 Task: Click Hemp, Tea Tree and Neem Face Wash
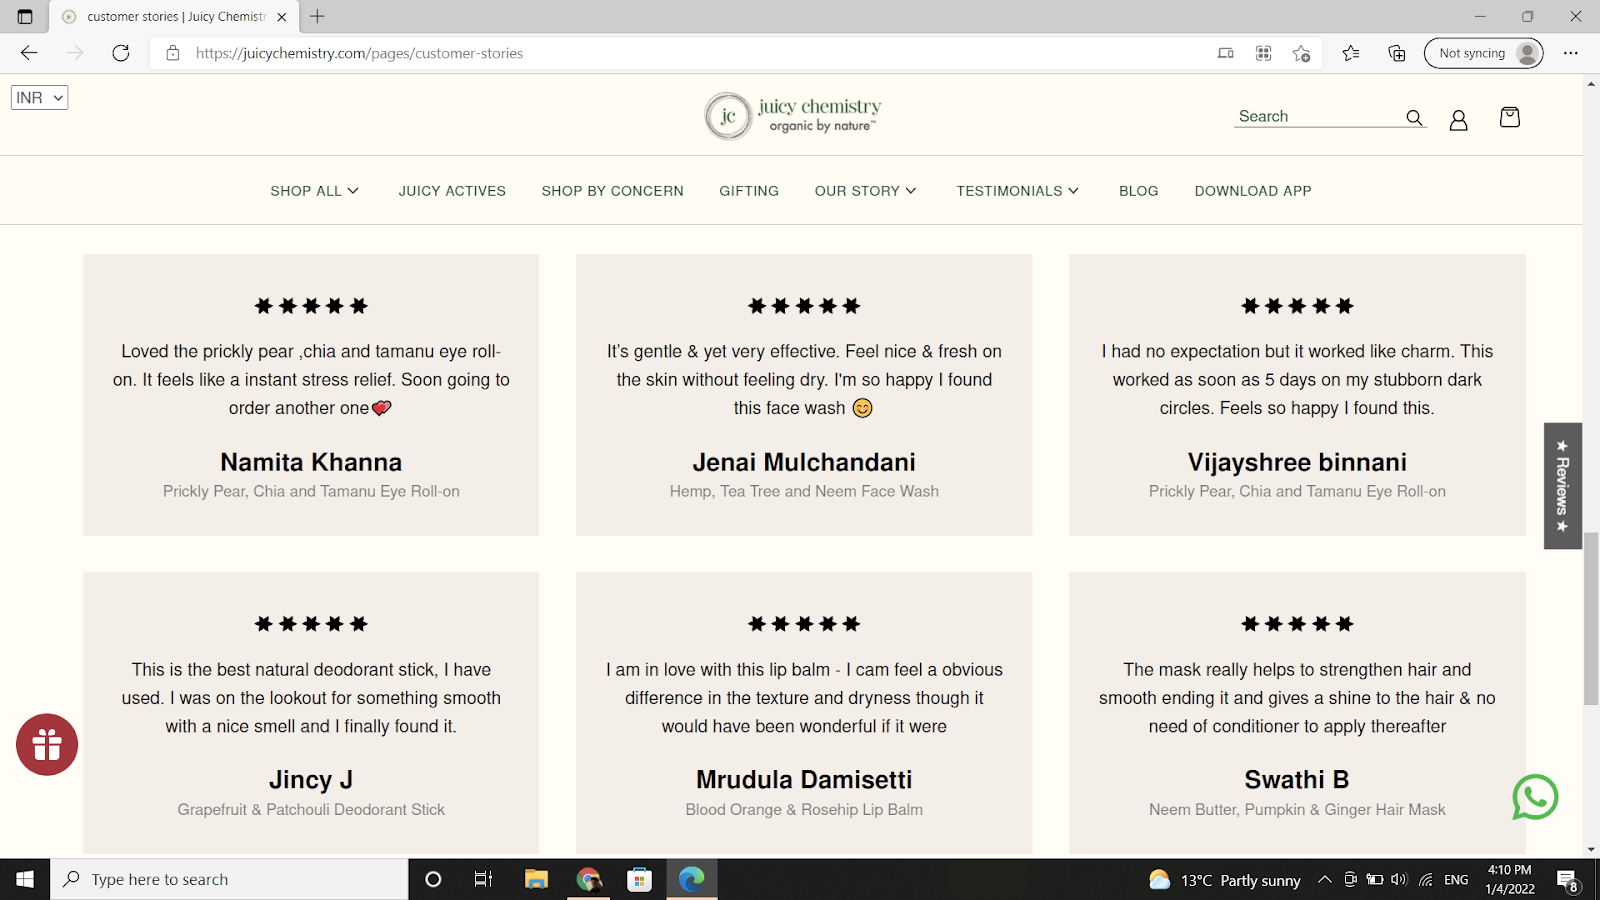point(804,491)
